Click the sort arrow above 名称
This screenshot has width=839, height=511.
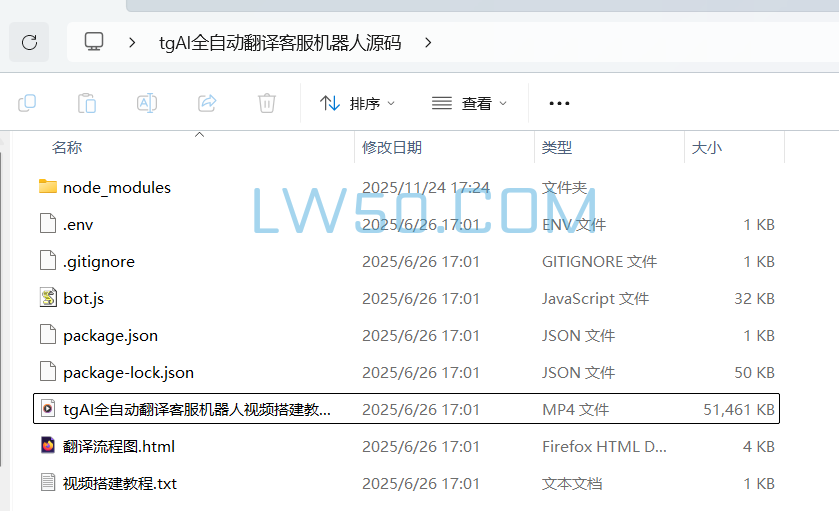(200, 134)
